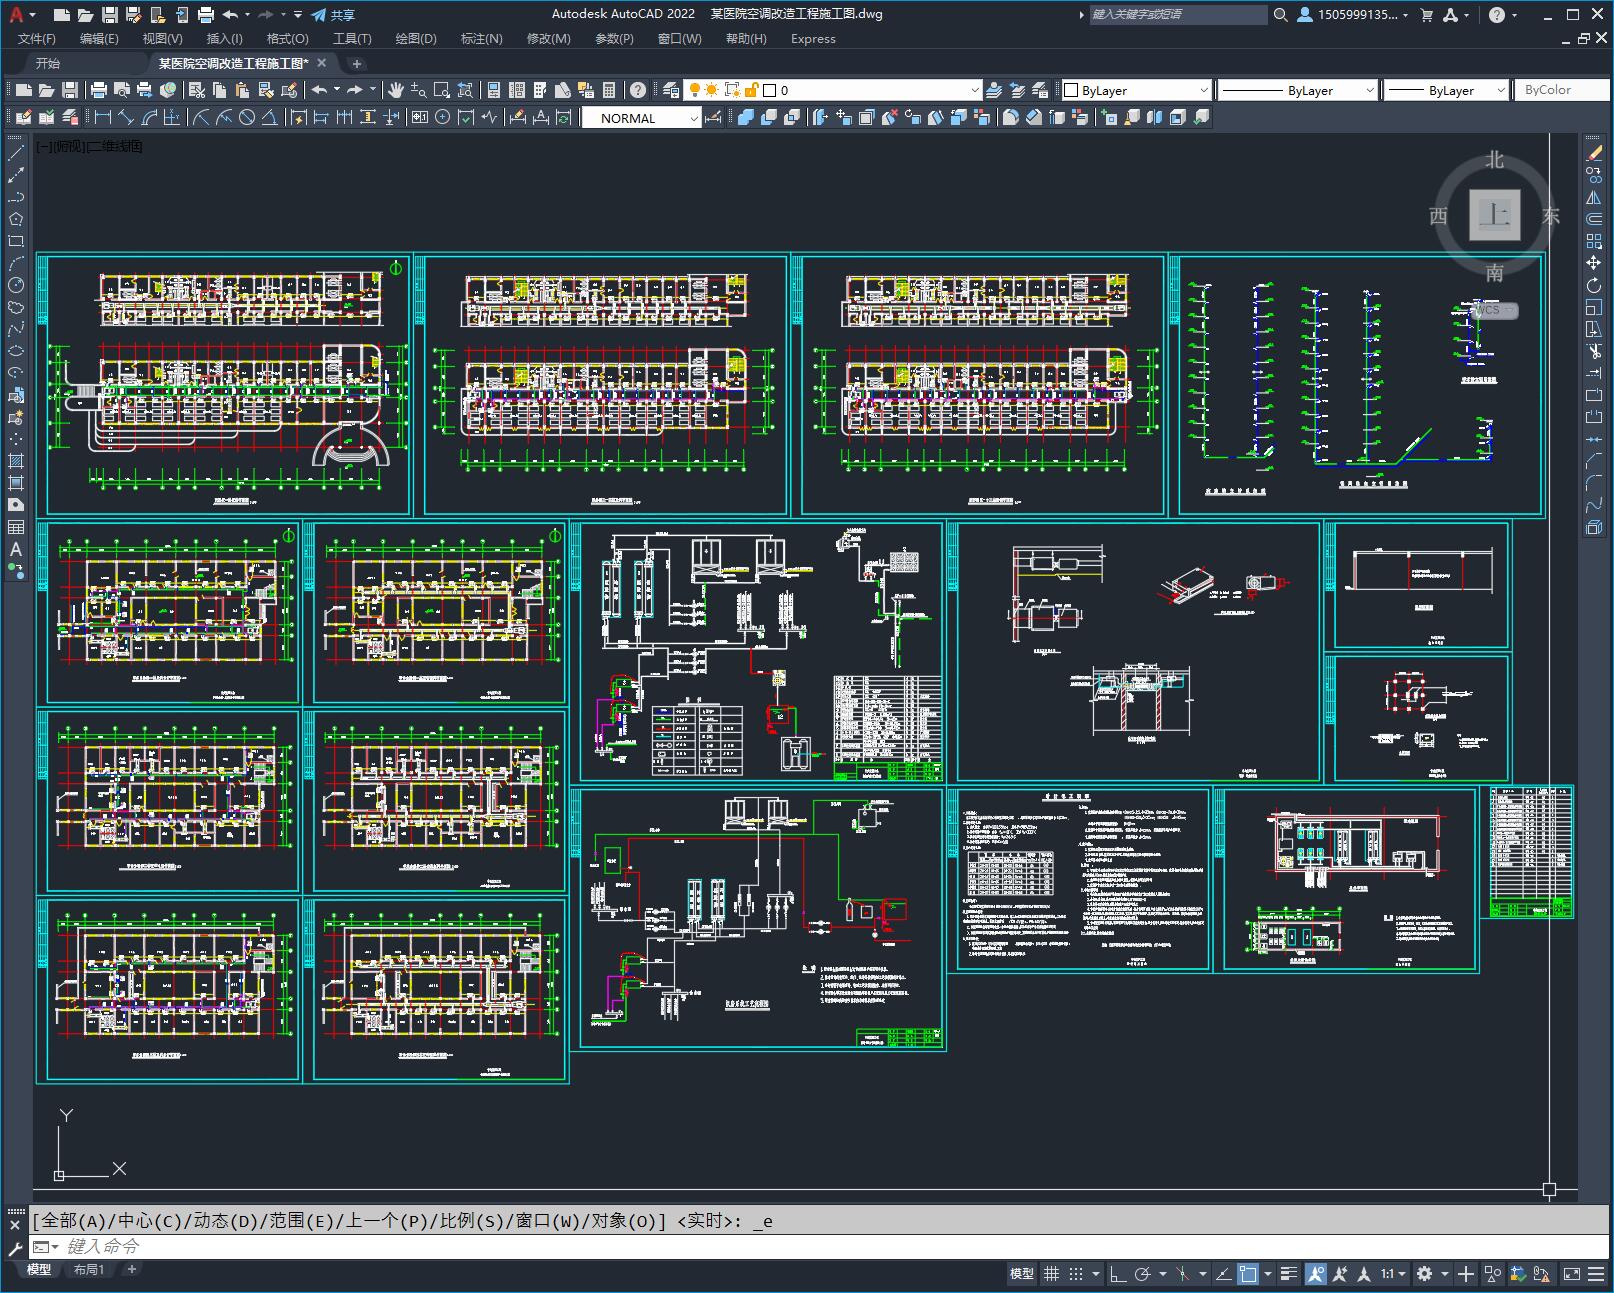The height and width of the screenshot is (1293, 1614).
Task: Click the Plot Preview icon in the standard toolbar
Action: 121,90
